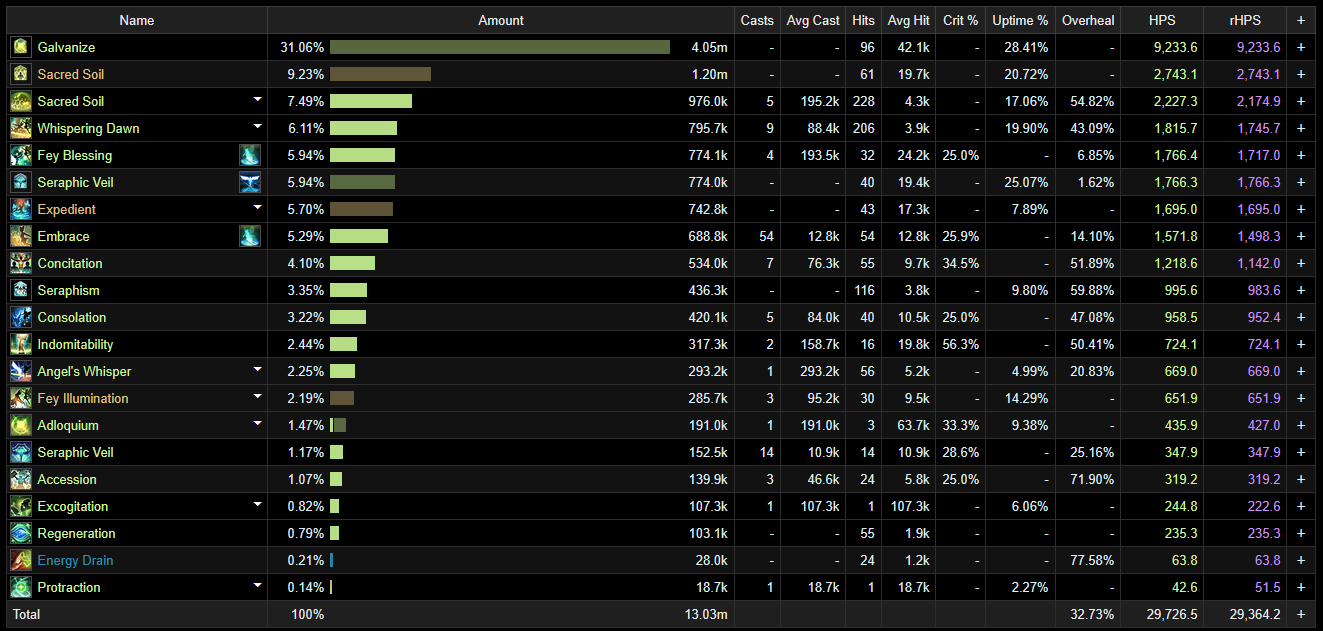The image size is (1323, 631).
Task: Click the Embrace ability icon
Action: pos(21,236)
